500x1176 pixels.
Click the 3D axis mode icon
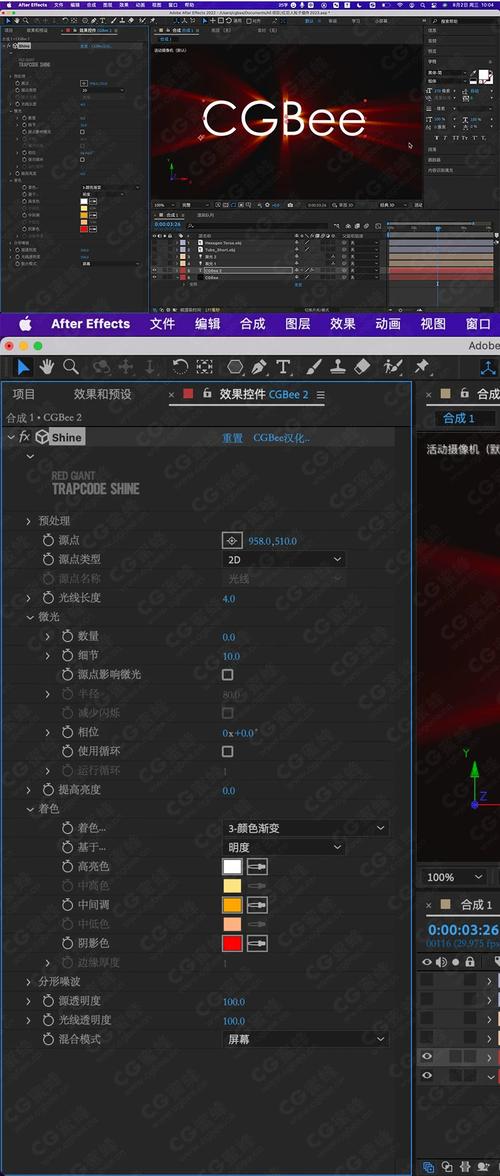pyautogui.click(x=489, y=366)
